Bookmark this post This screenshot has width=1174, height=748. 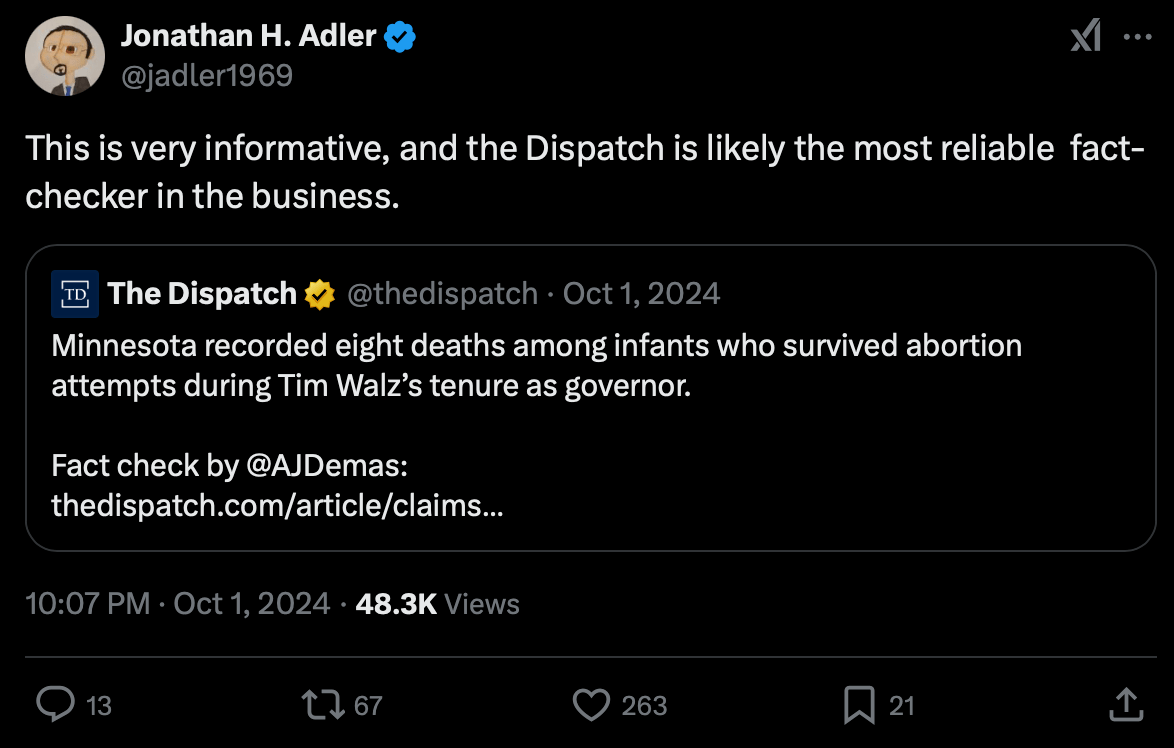pos(859,705)
